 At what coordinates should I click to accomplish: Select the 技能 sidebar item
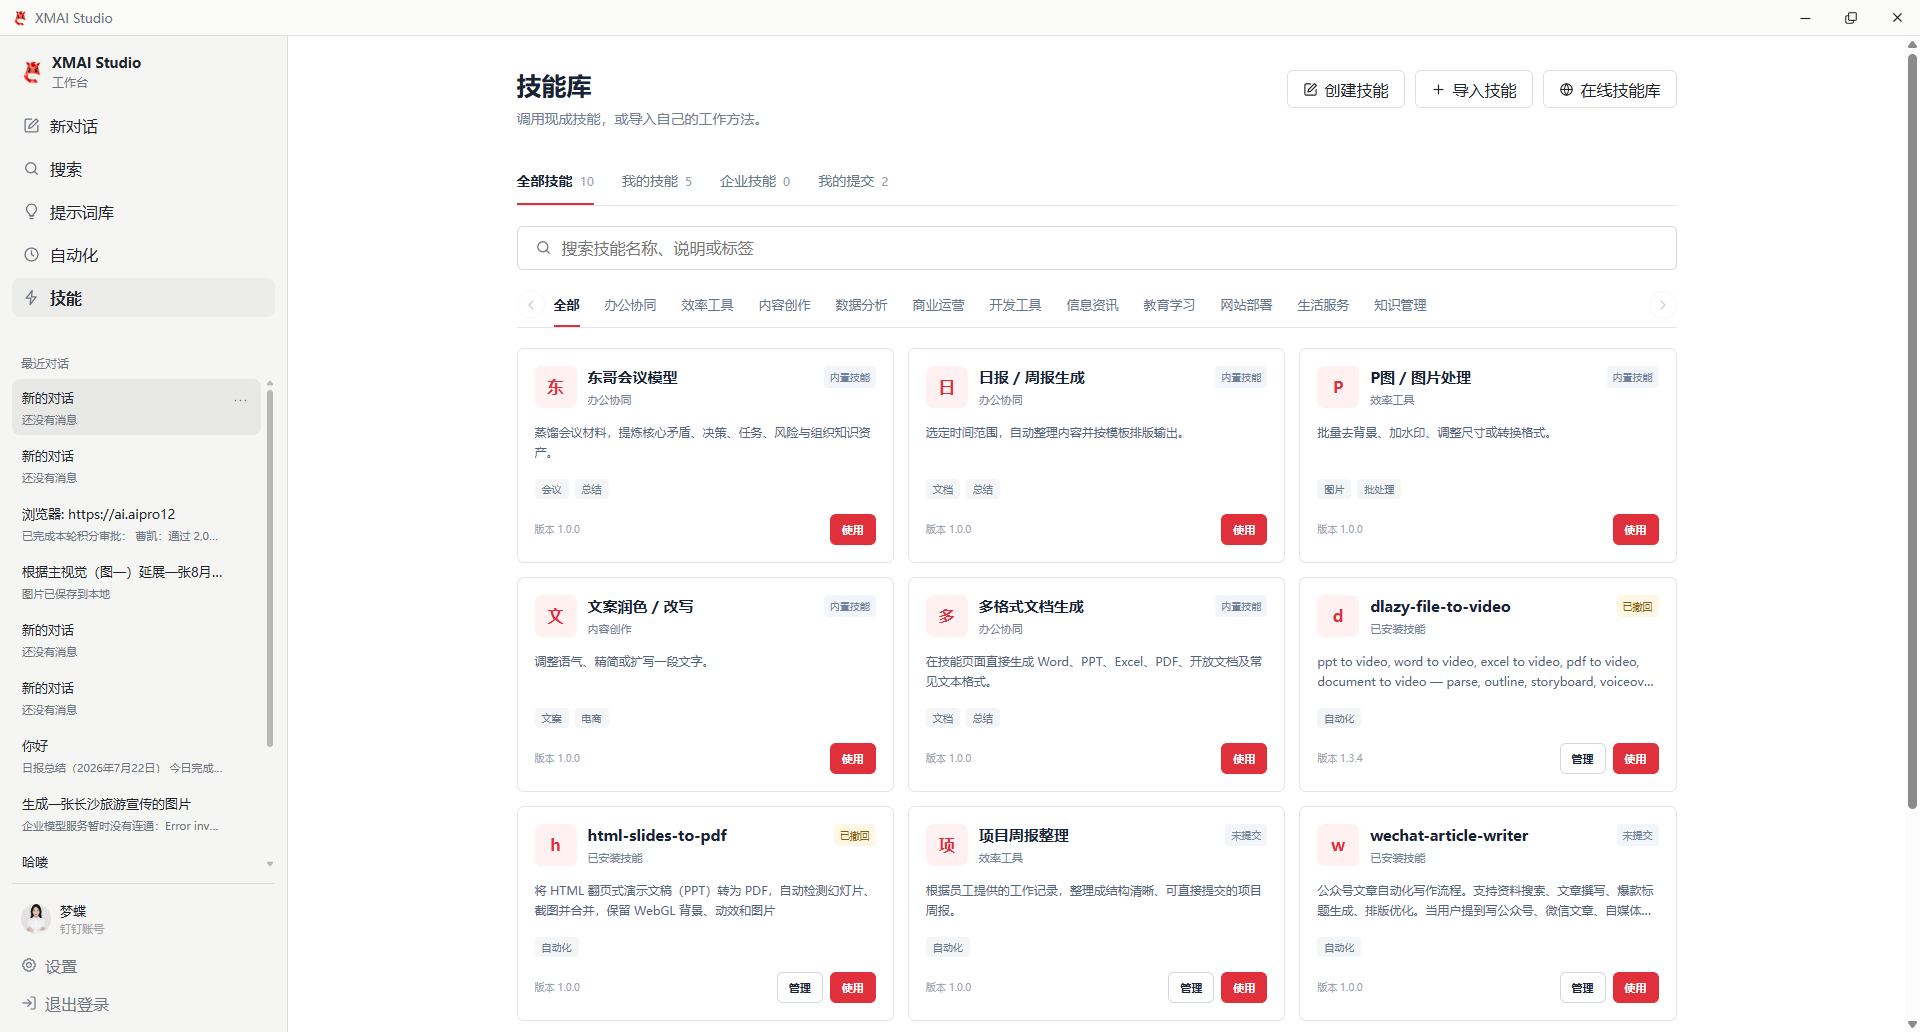click(143, 298)
